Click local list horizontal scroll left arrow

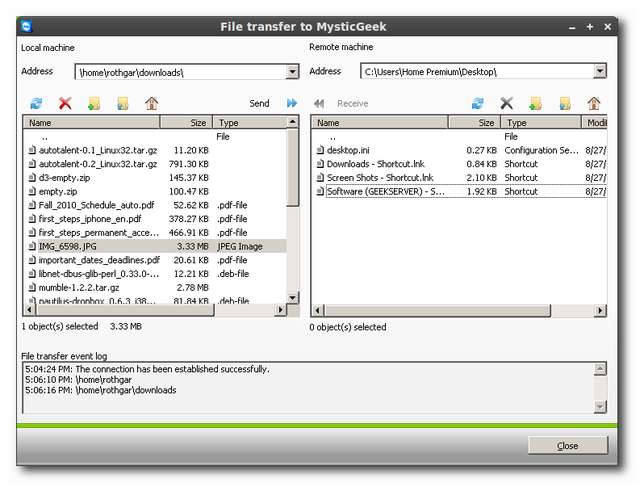(29, 310)
